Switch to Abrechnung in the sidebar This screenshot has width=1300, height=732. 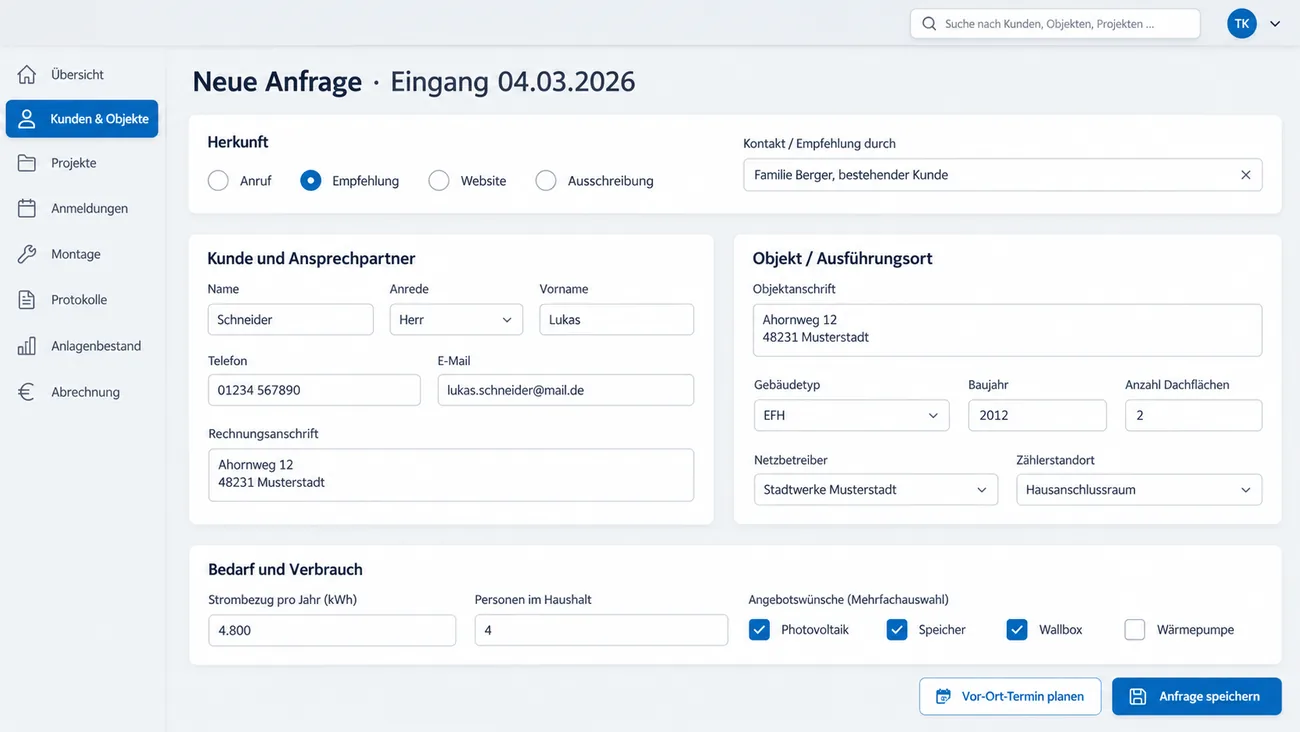click(82, 392)
